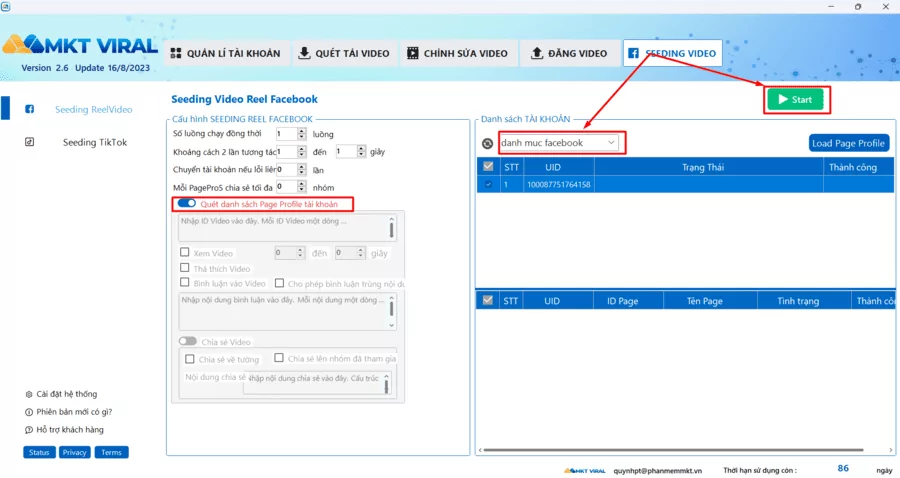
Task: Click Load Page Profile button
Action: coord(849,143)
